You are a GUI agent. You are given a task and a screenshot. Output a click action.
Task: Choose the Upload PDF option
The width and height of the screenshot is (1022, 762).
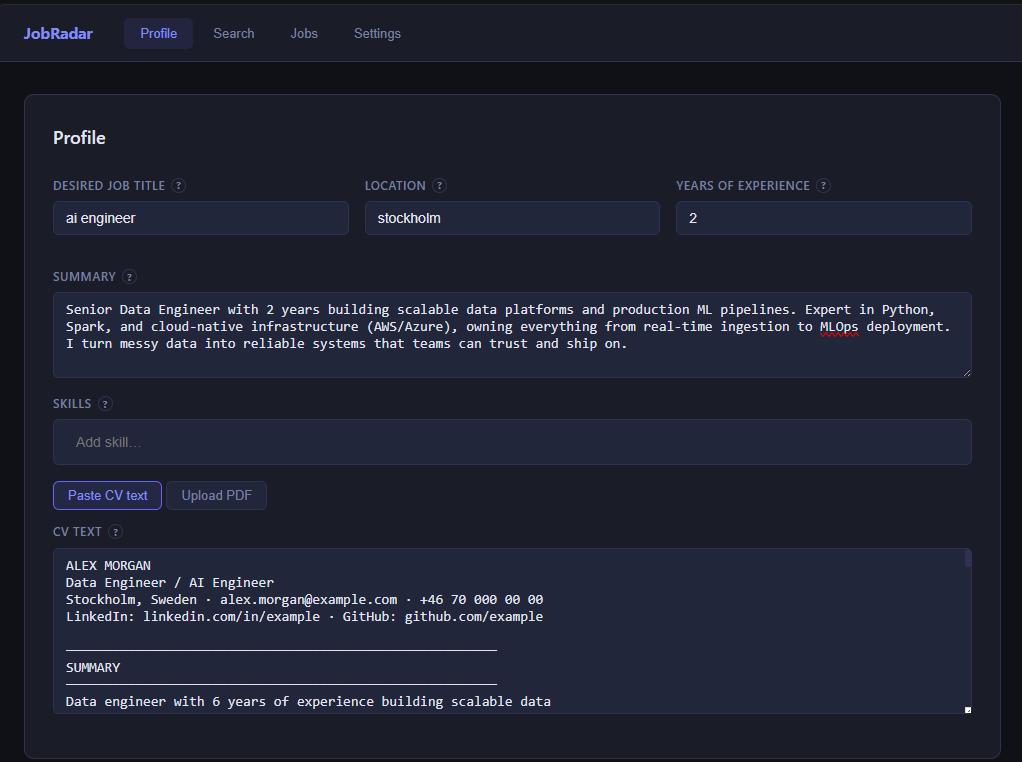click(x=216, y=495)
